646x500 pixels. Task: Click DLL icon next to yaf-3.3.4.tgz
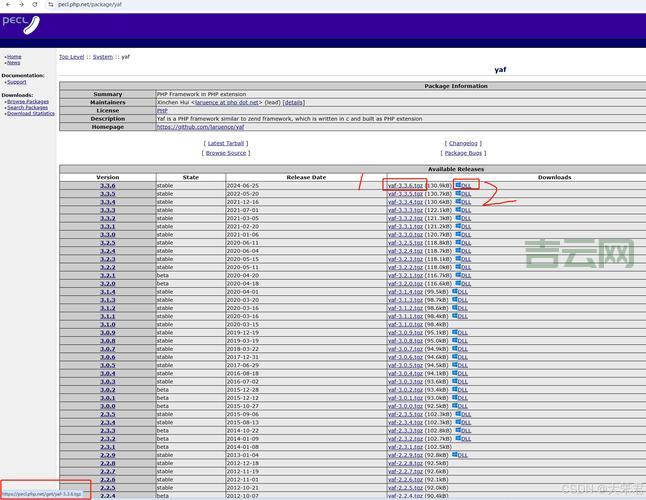[463, 202]
